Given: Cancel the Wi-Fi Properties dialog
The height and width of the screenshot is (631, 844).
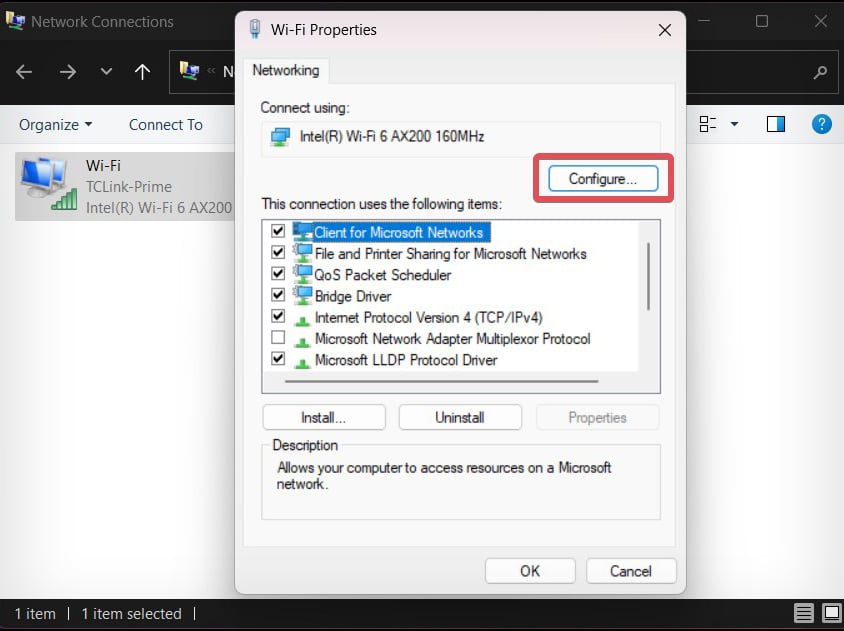Looking at the screenshot, I should click(631, 571).
